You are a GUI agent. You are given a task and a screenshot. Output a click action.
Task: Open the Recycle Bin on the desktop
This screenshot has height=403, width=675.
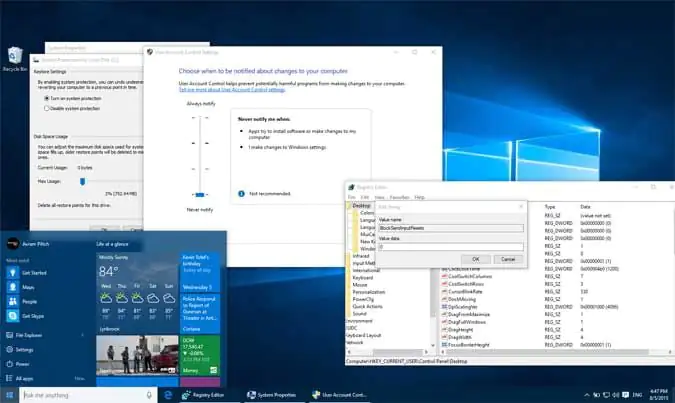point(15,58)
